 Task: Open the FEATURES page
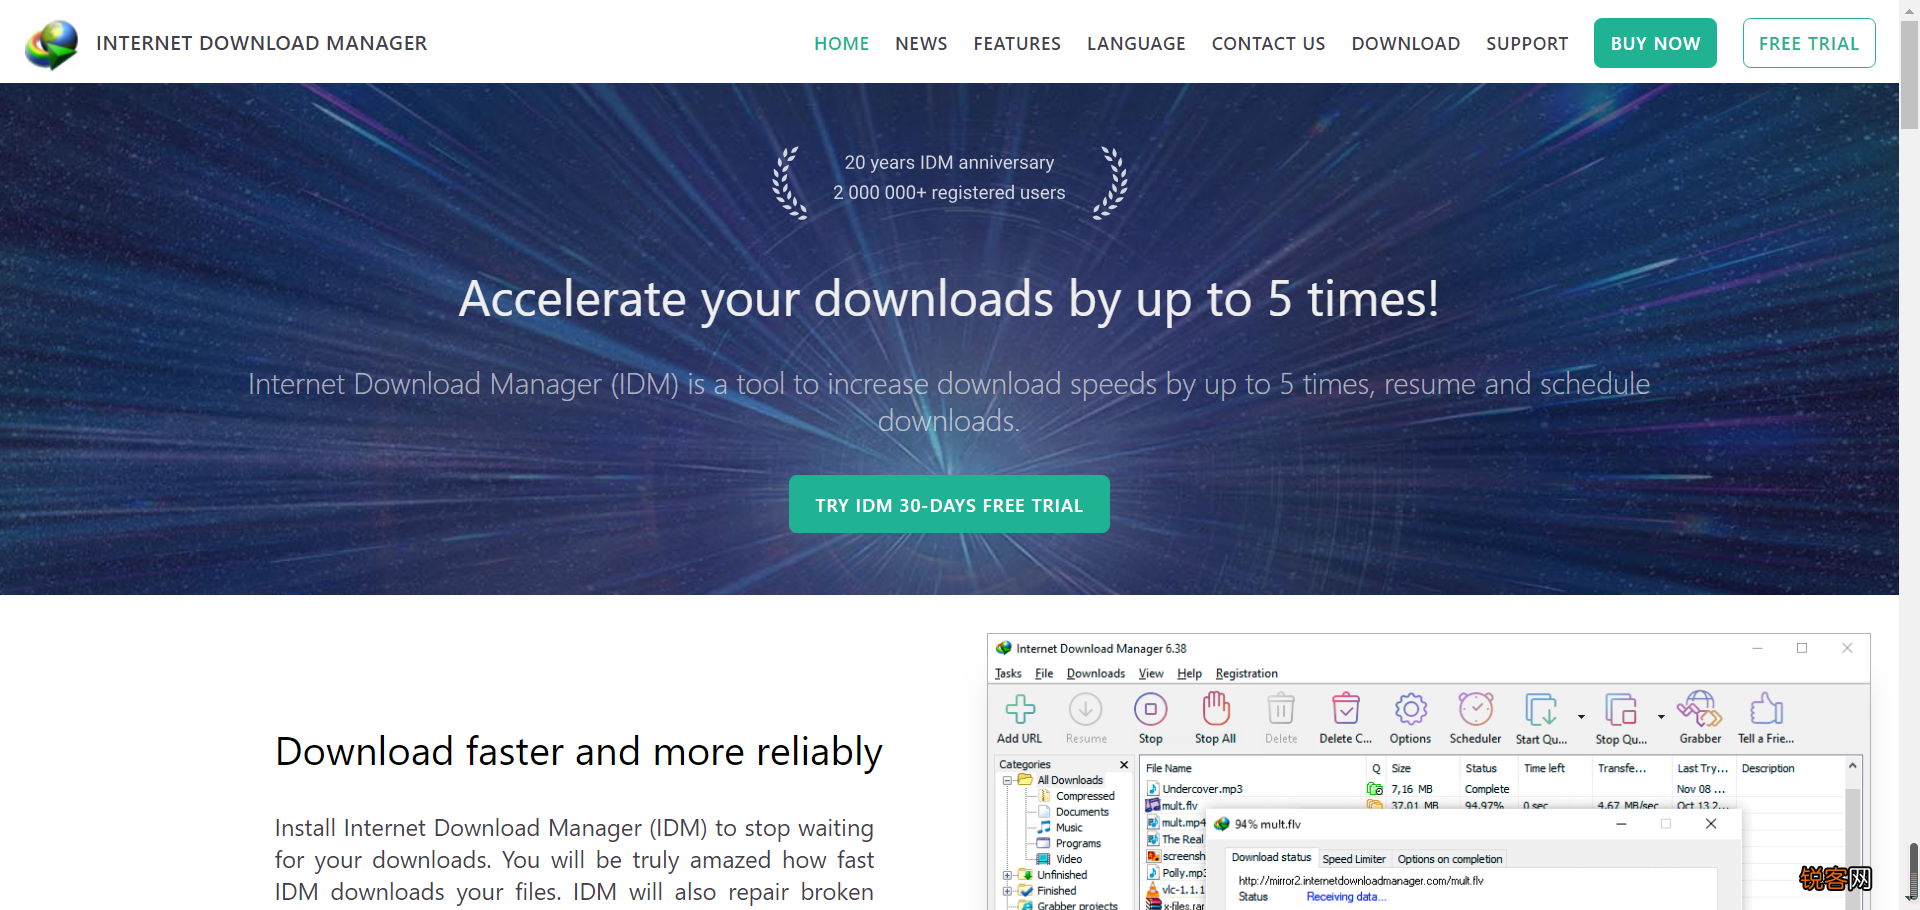coord(1017,44)
